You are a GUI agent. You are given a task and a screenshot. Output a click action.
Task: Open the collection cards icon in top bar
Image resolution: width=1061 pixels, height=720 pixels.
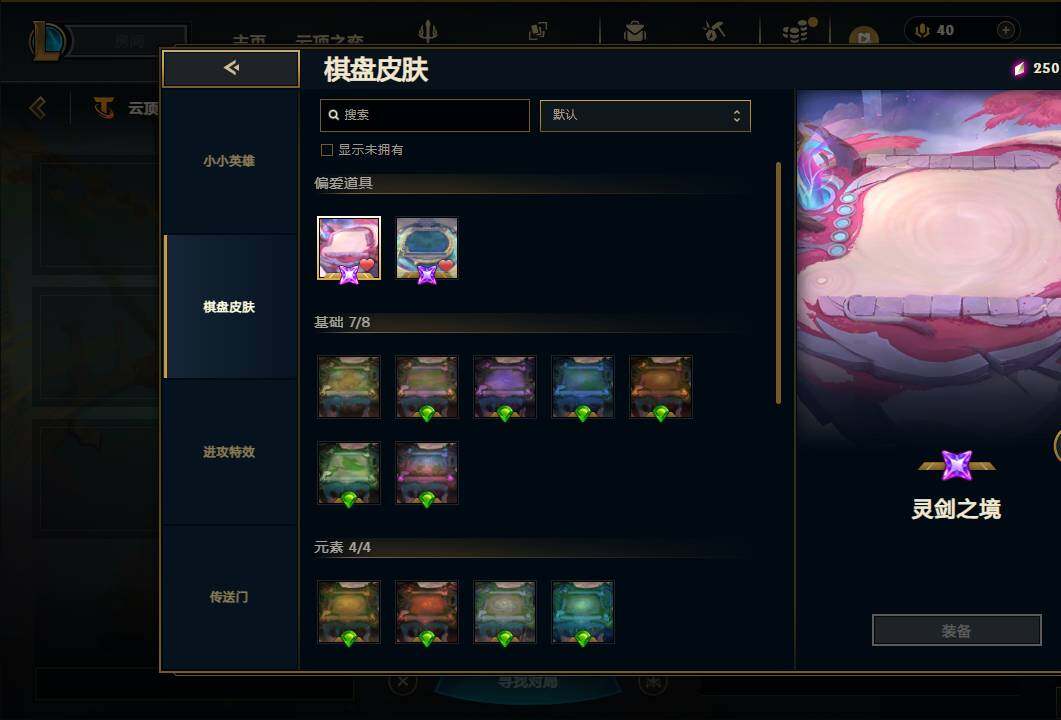[x=538, y=31]
